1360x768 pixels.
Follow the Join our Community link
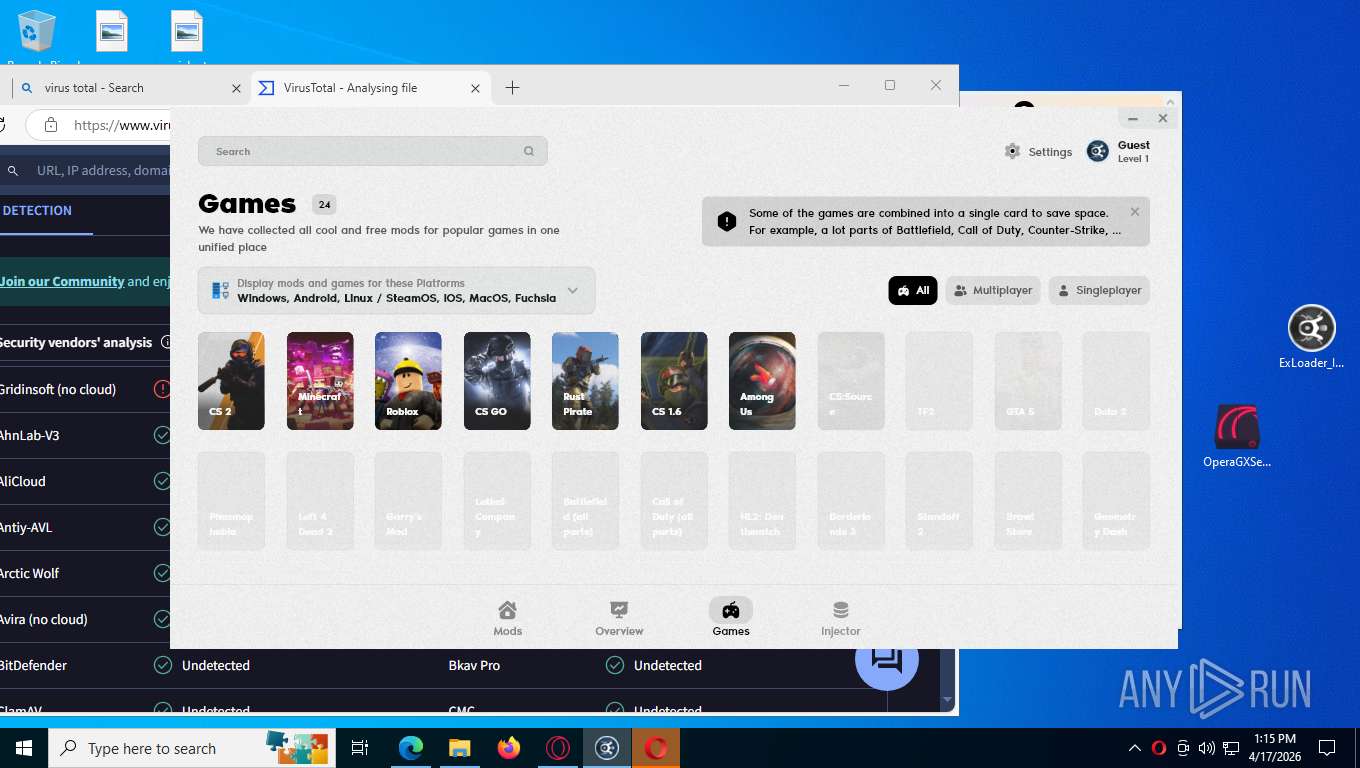[62, 281]
